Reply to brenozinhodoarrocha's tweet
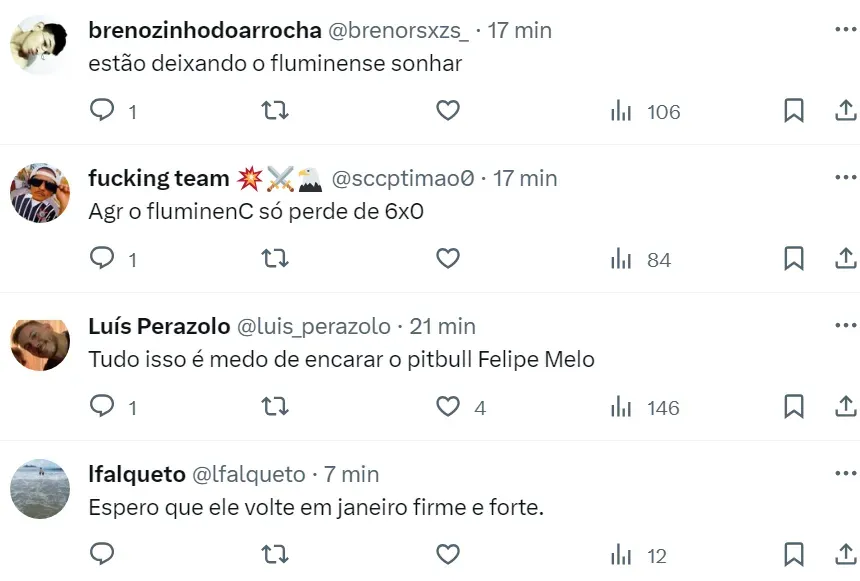Viewport: 860px width, 581px height. click(103, 111)
